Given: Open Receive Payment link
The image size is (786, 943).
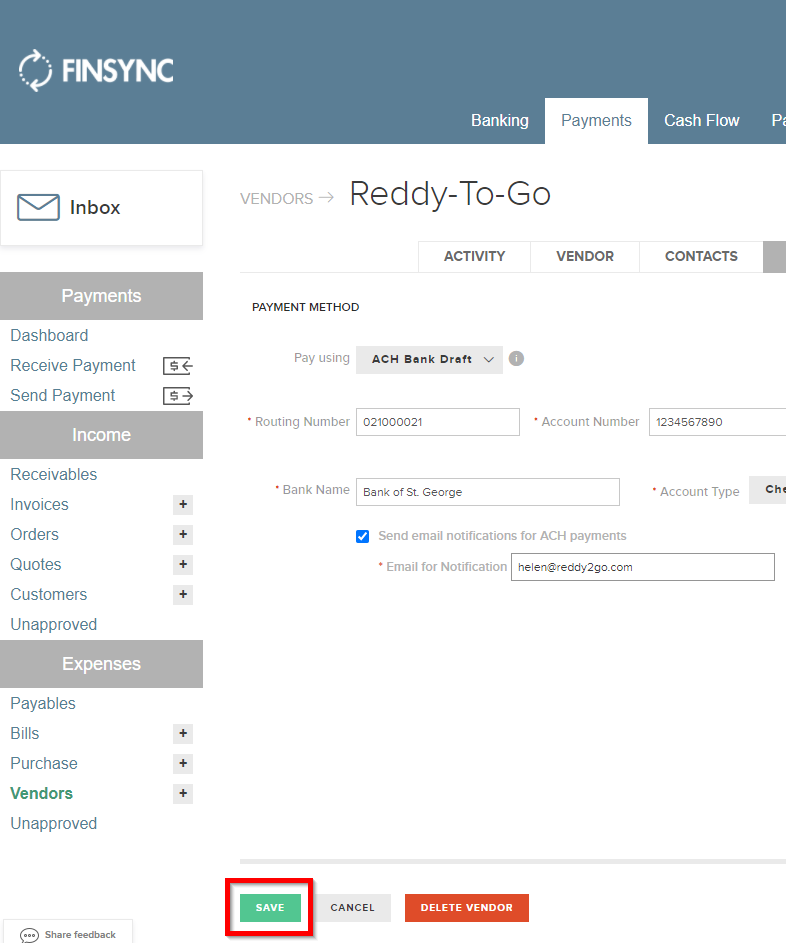Looking at the screenshot, I should 73,366.
